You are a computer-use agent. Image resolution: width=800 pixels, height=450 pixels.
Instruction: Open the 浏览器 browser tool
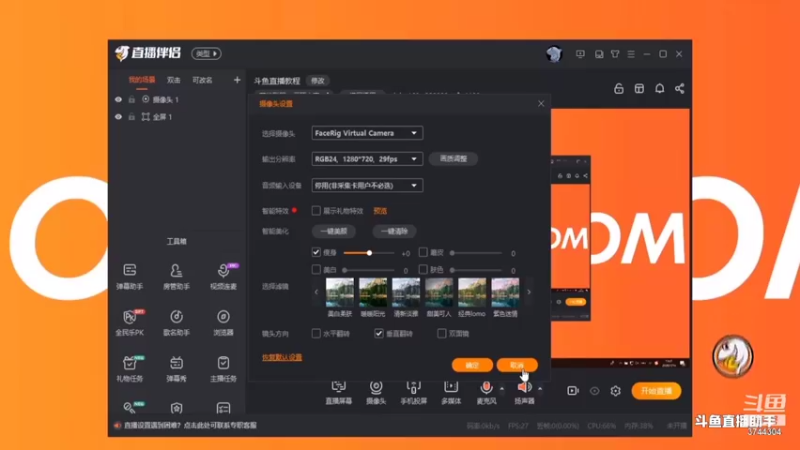[223, 322]
